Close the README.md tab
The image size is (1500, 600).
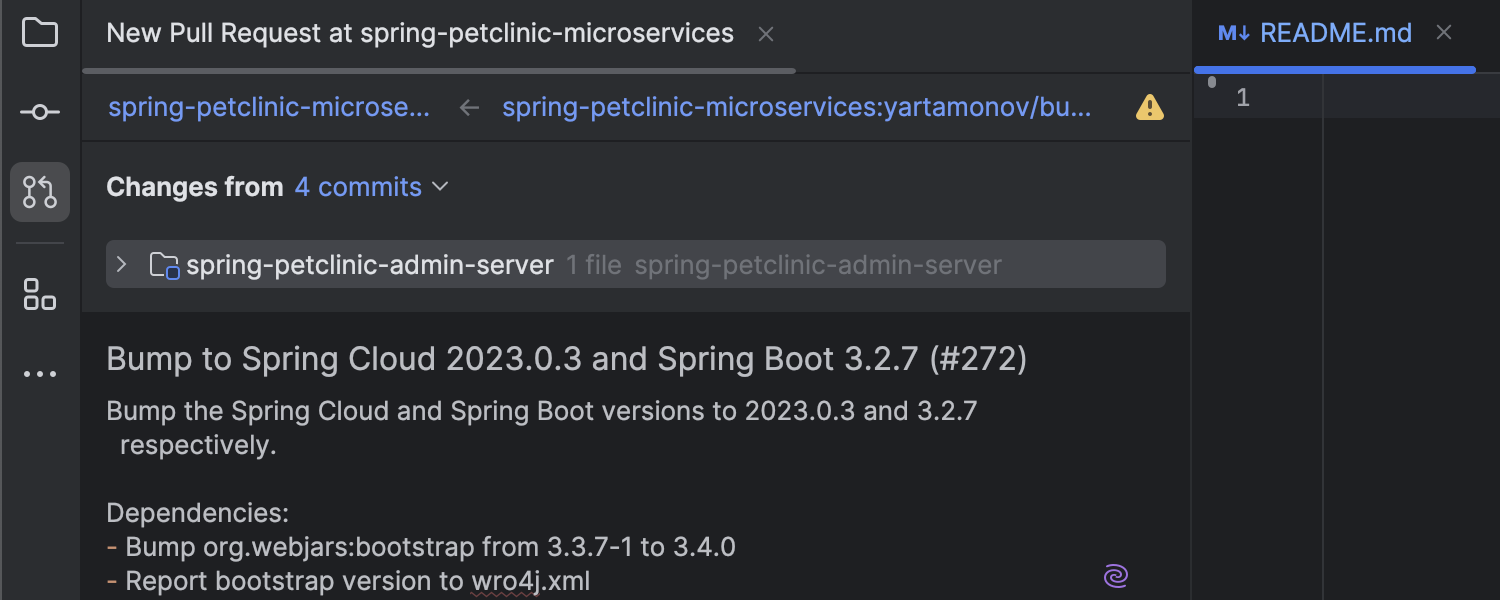click(x=1444, y=33)
